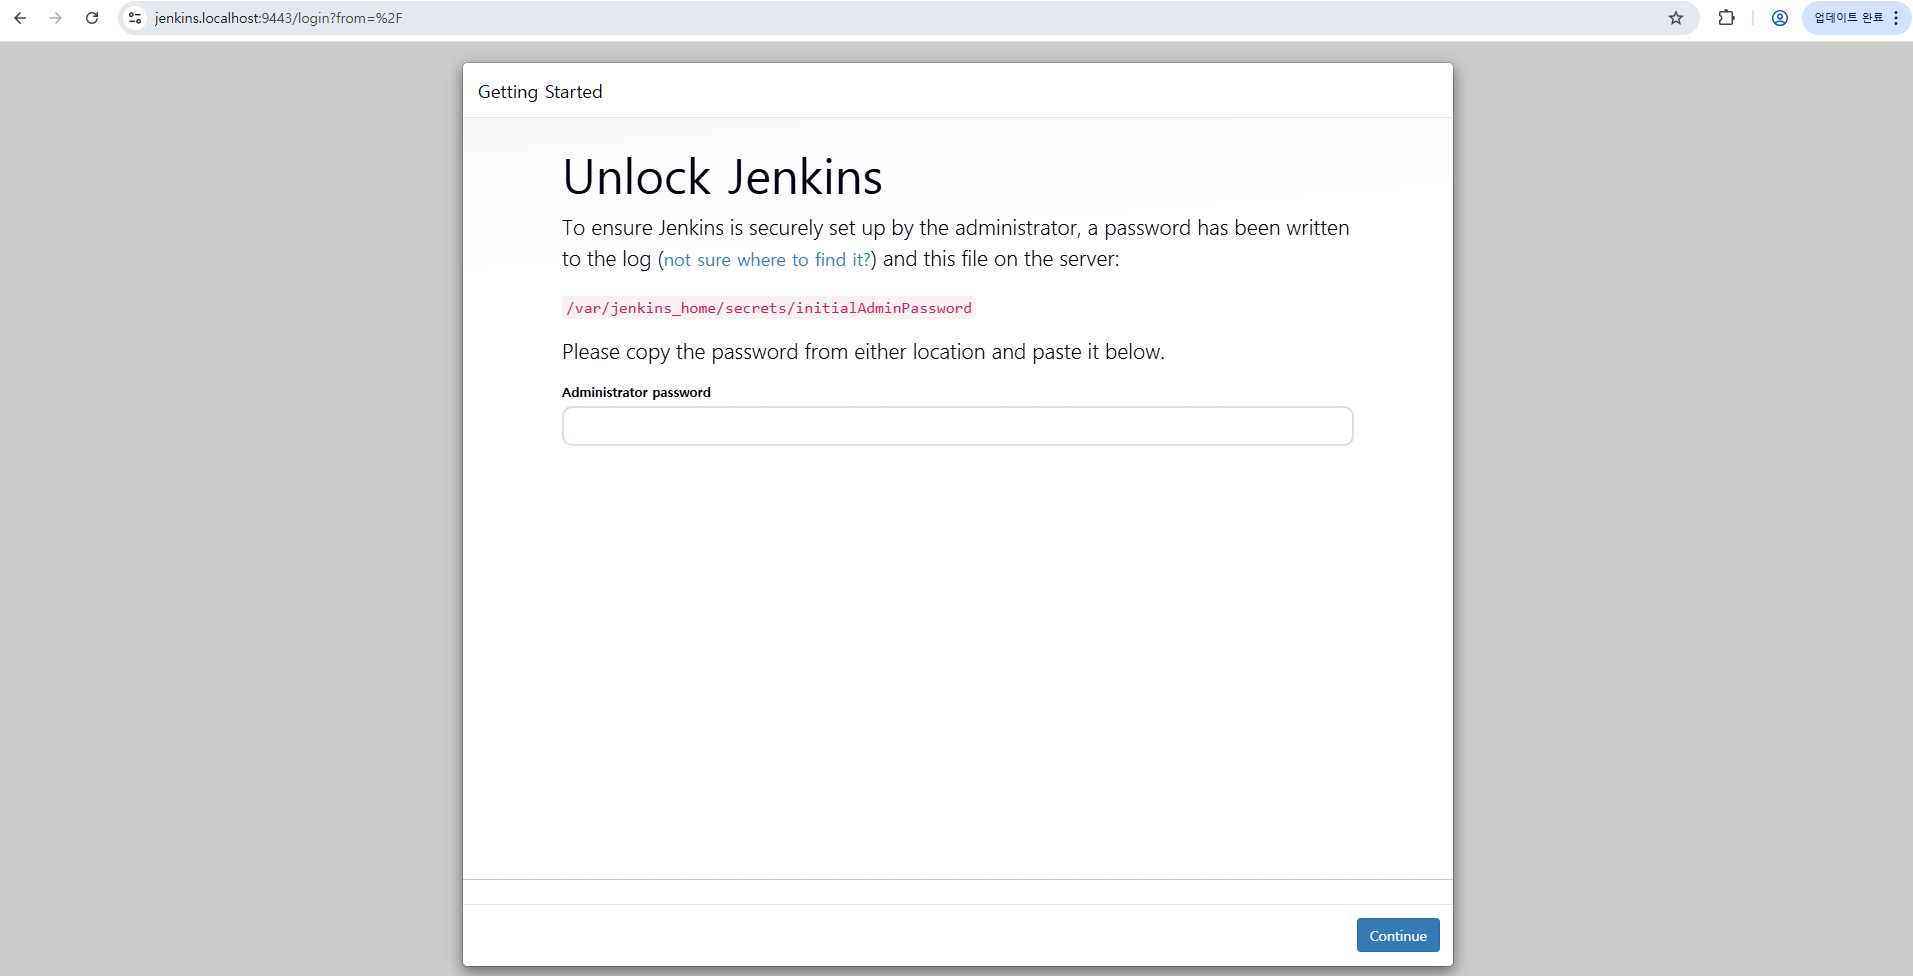The height and width of the screenshot is (976, 1913).
Task: Click the update completed menu button
Action: tap(1857, 18)
